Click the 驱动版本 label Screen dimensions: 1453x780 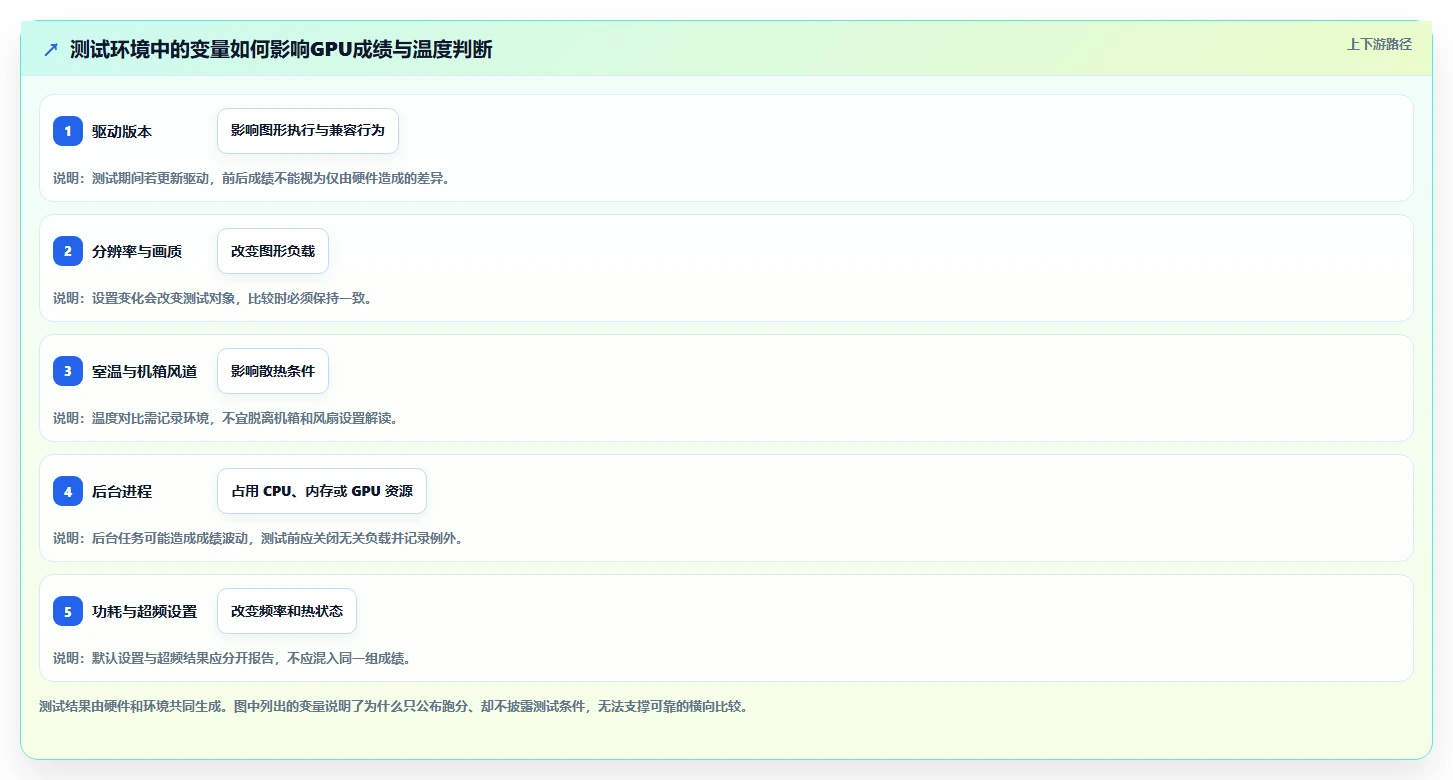point(122,131)
